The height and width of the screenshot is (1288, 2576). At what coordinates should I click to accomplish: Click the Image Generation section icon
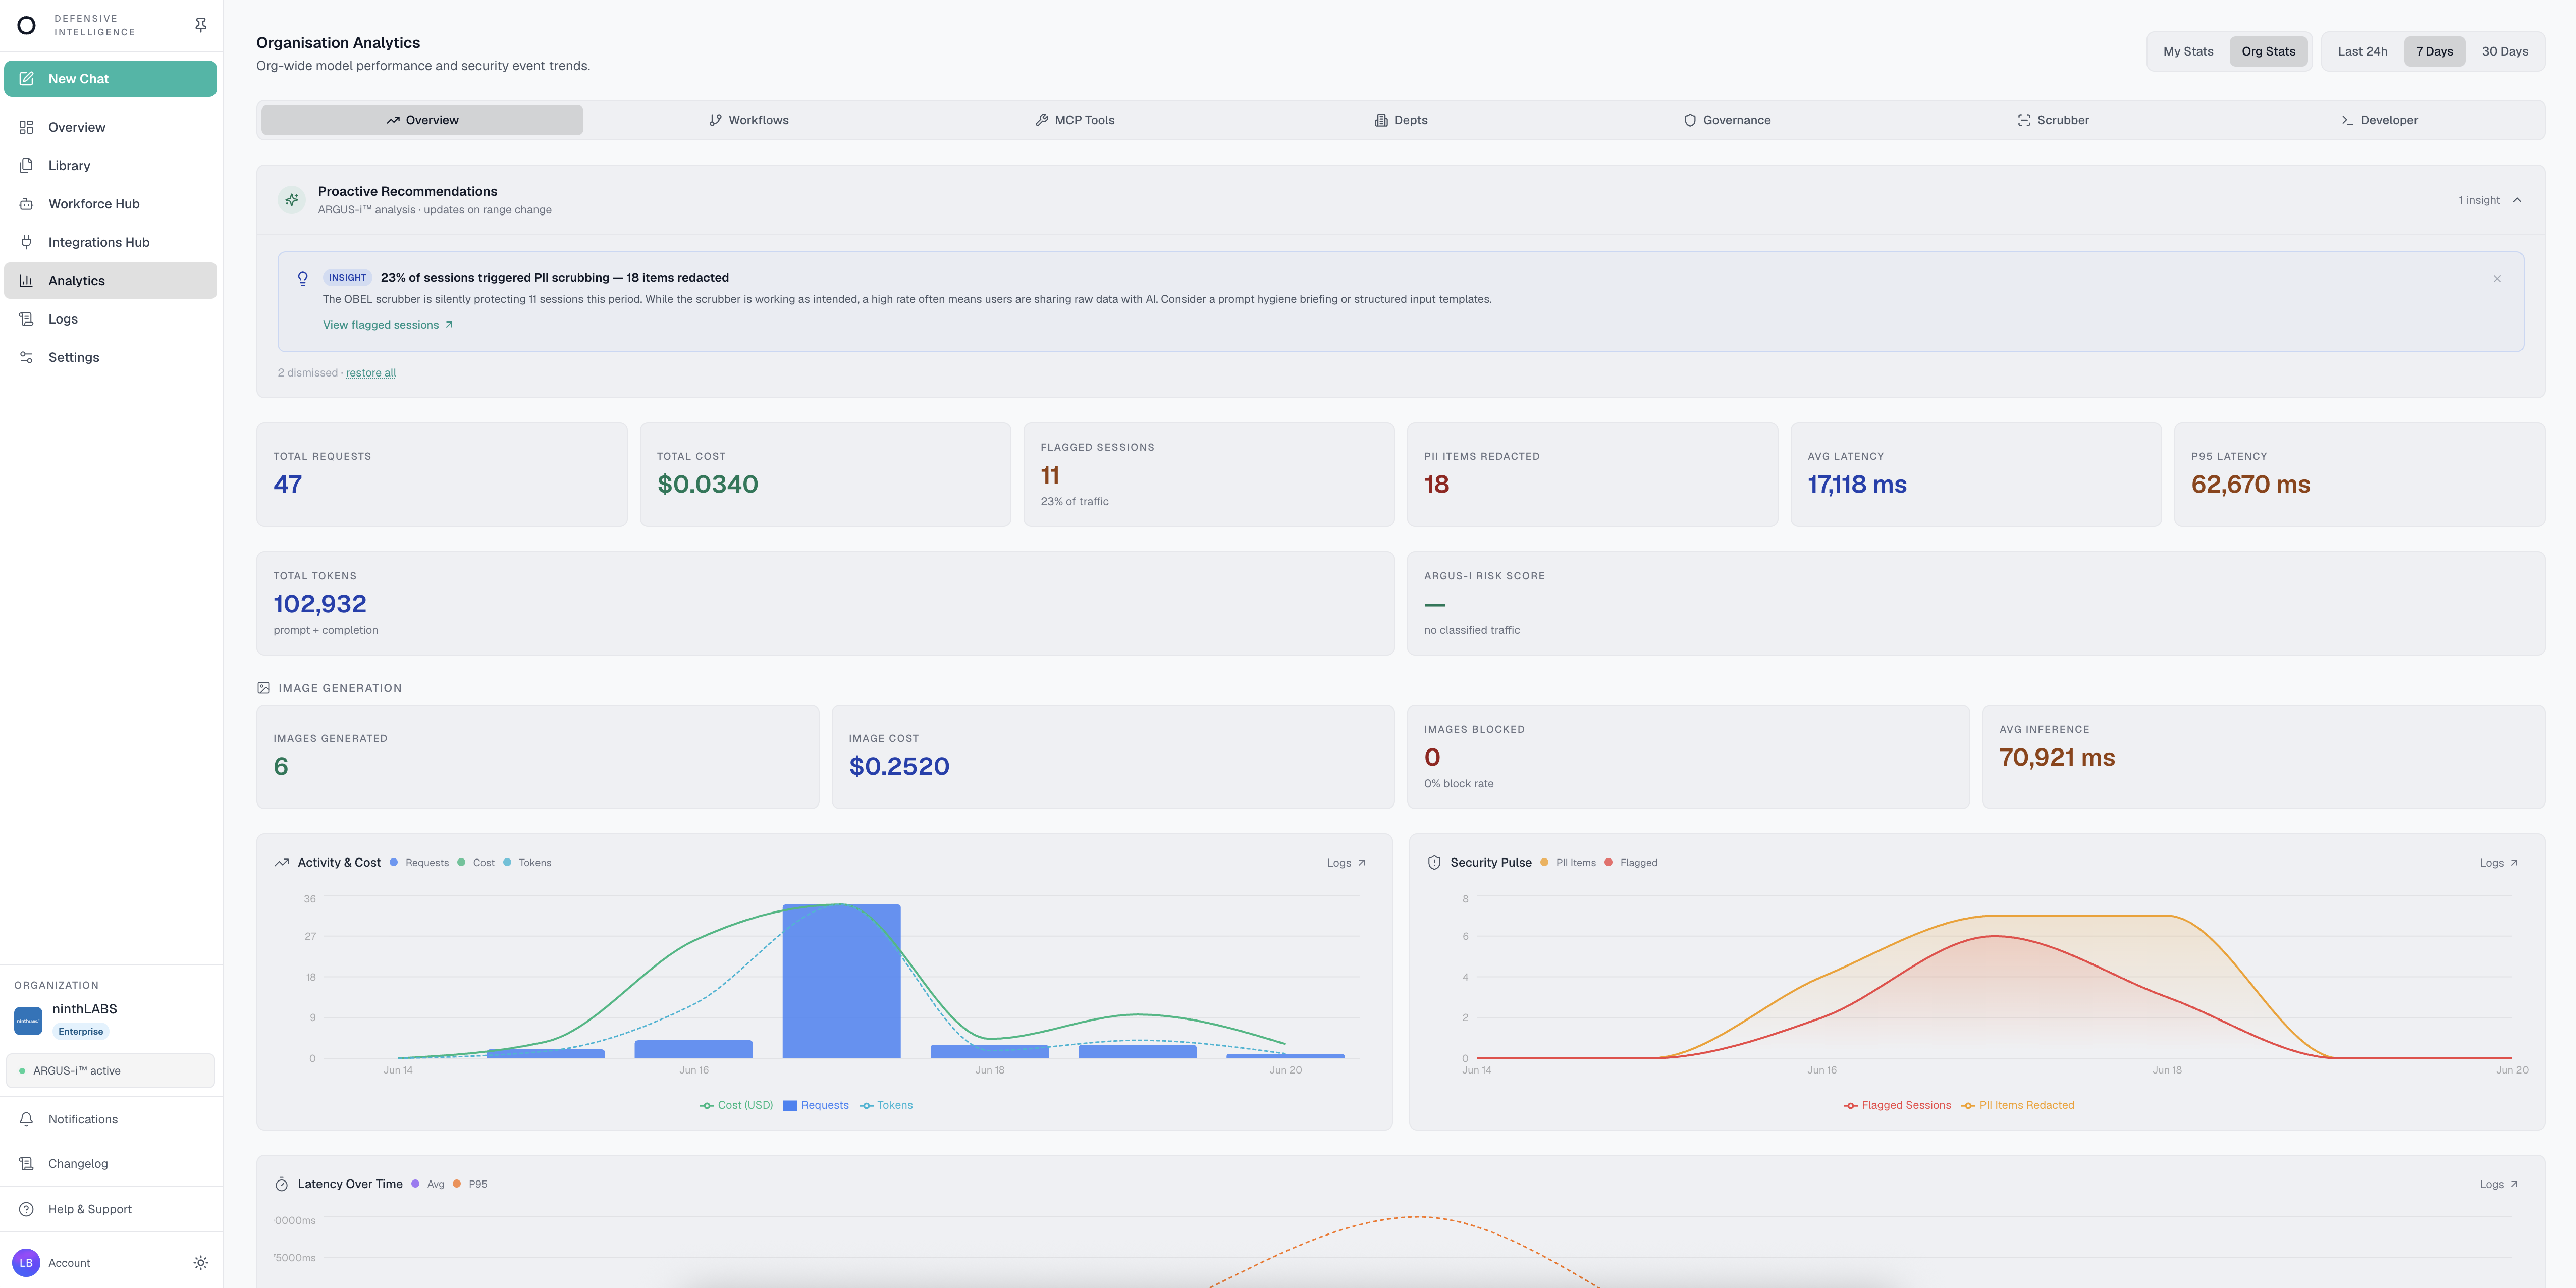[x=264, y=688]
